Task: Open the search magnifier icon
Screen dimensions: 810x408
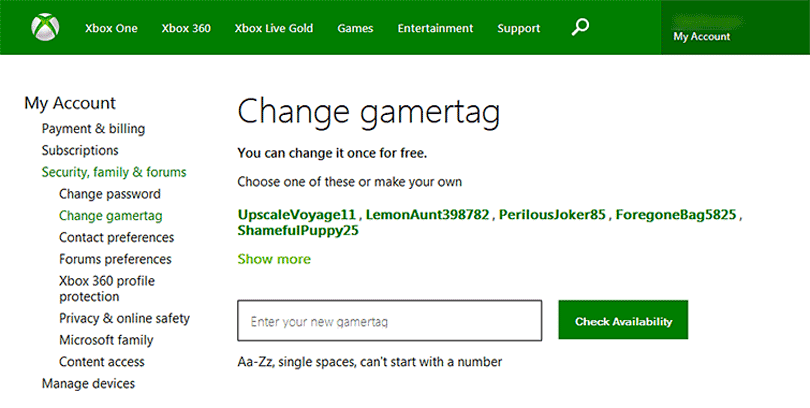Action: [x=580, y=27]
